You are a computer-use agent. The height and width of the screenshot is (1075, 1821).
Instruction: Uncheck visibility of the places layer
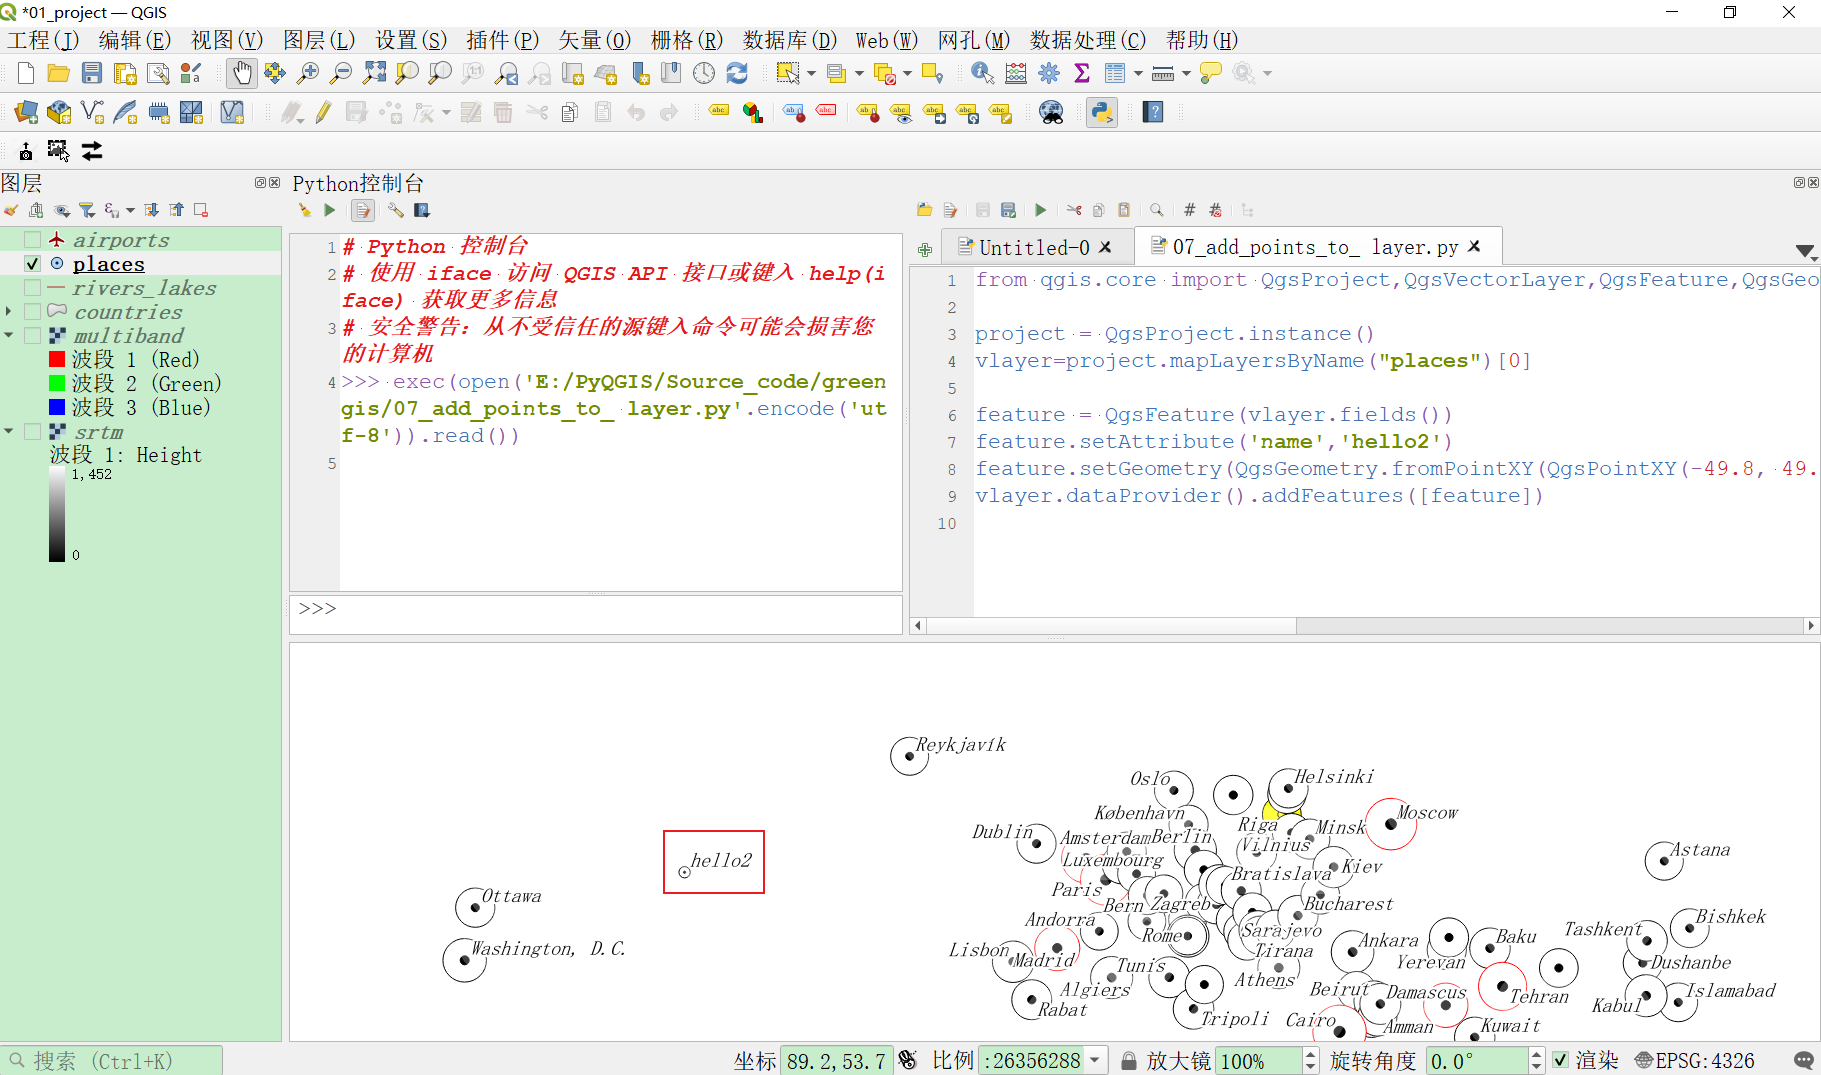point(32,263)
